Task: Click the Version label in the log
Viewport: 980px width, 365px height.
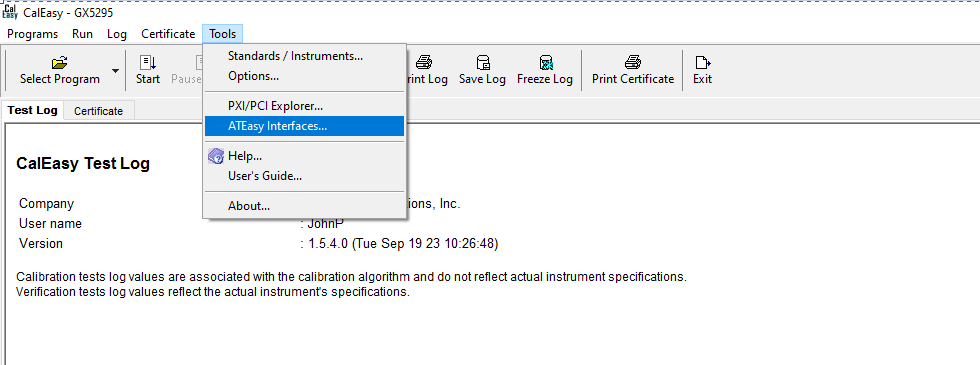Action: pos(41,244)
